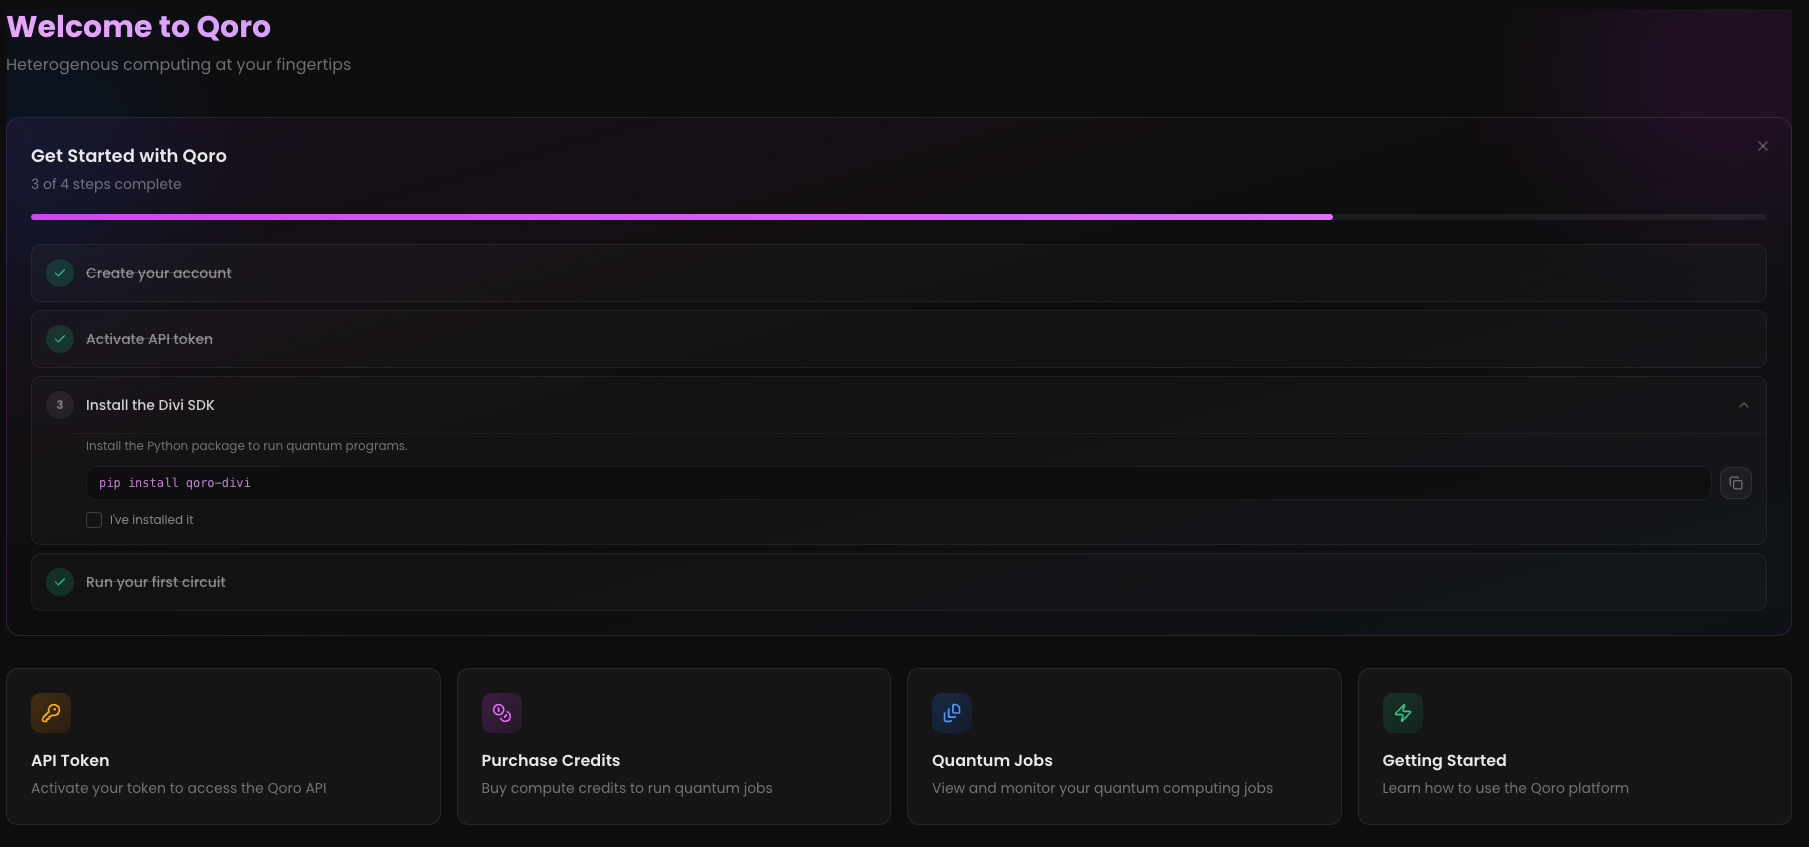1809x847 pixels.
Task: Click "Install the Python package to run quantum programs."
Action: tap(247, 446)
